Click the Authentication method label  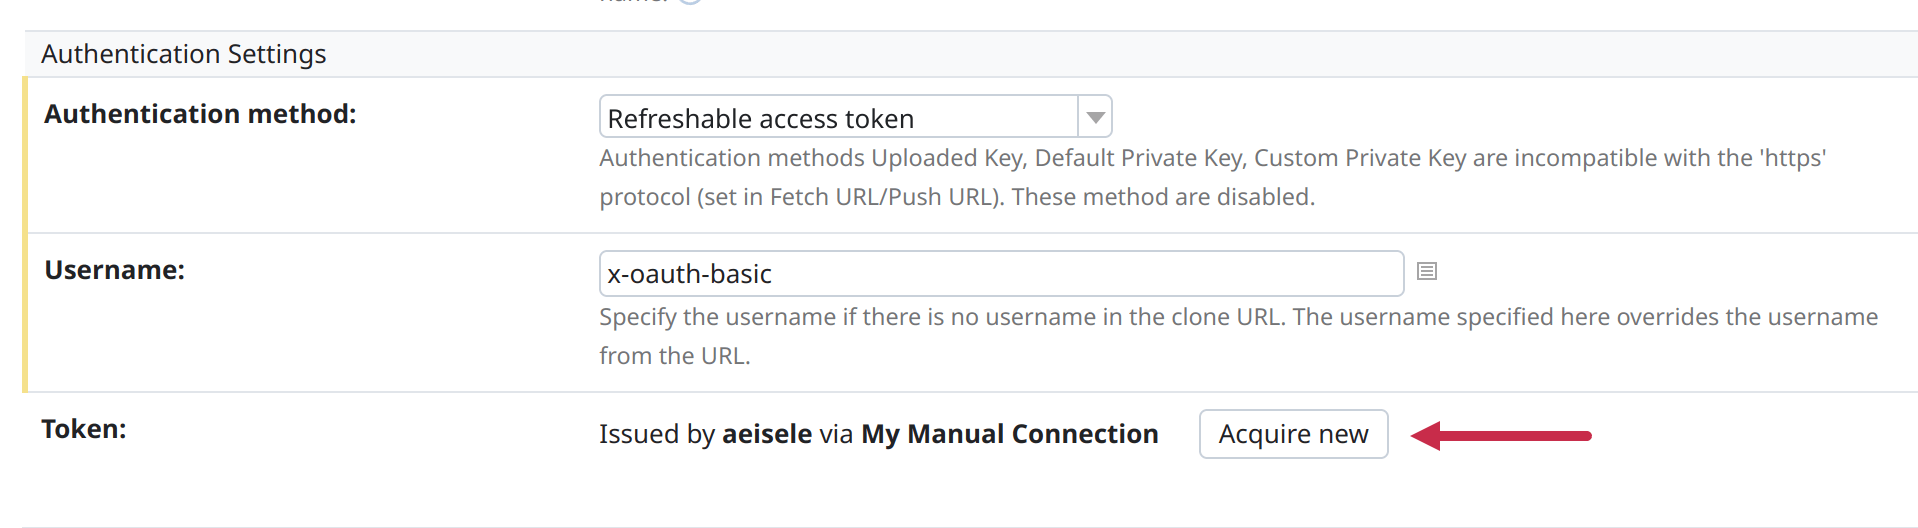point(200,114)
